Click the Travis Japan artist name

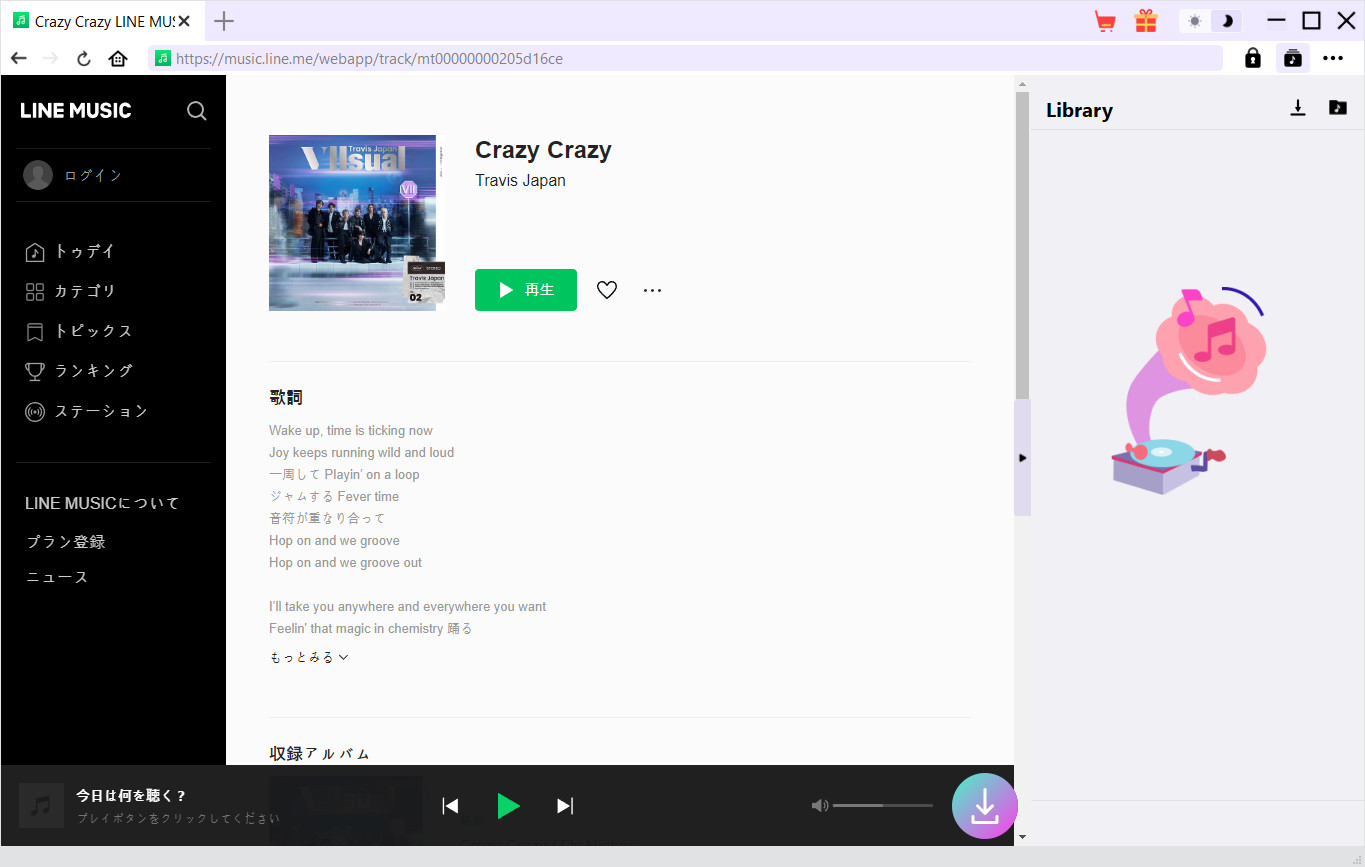(x=520, y=181)
